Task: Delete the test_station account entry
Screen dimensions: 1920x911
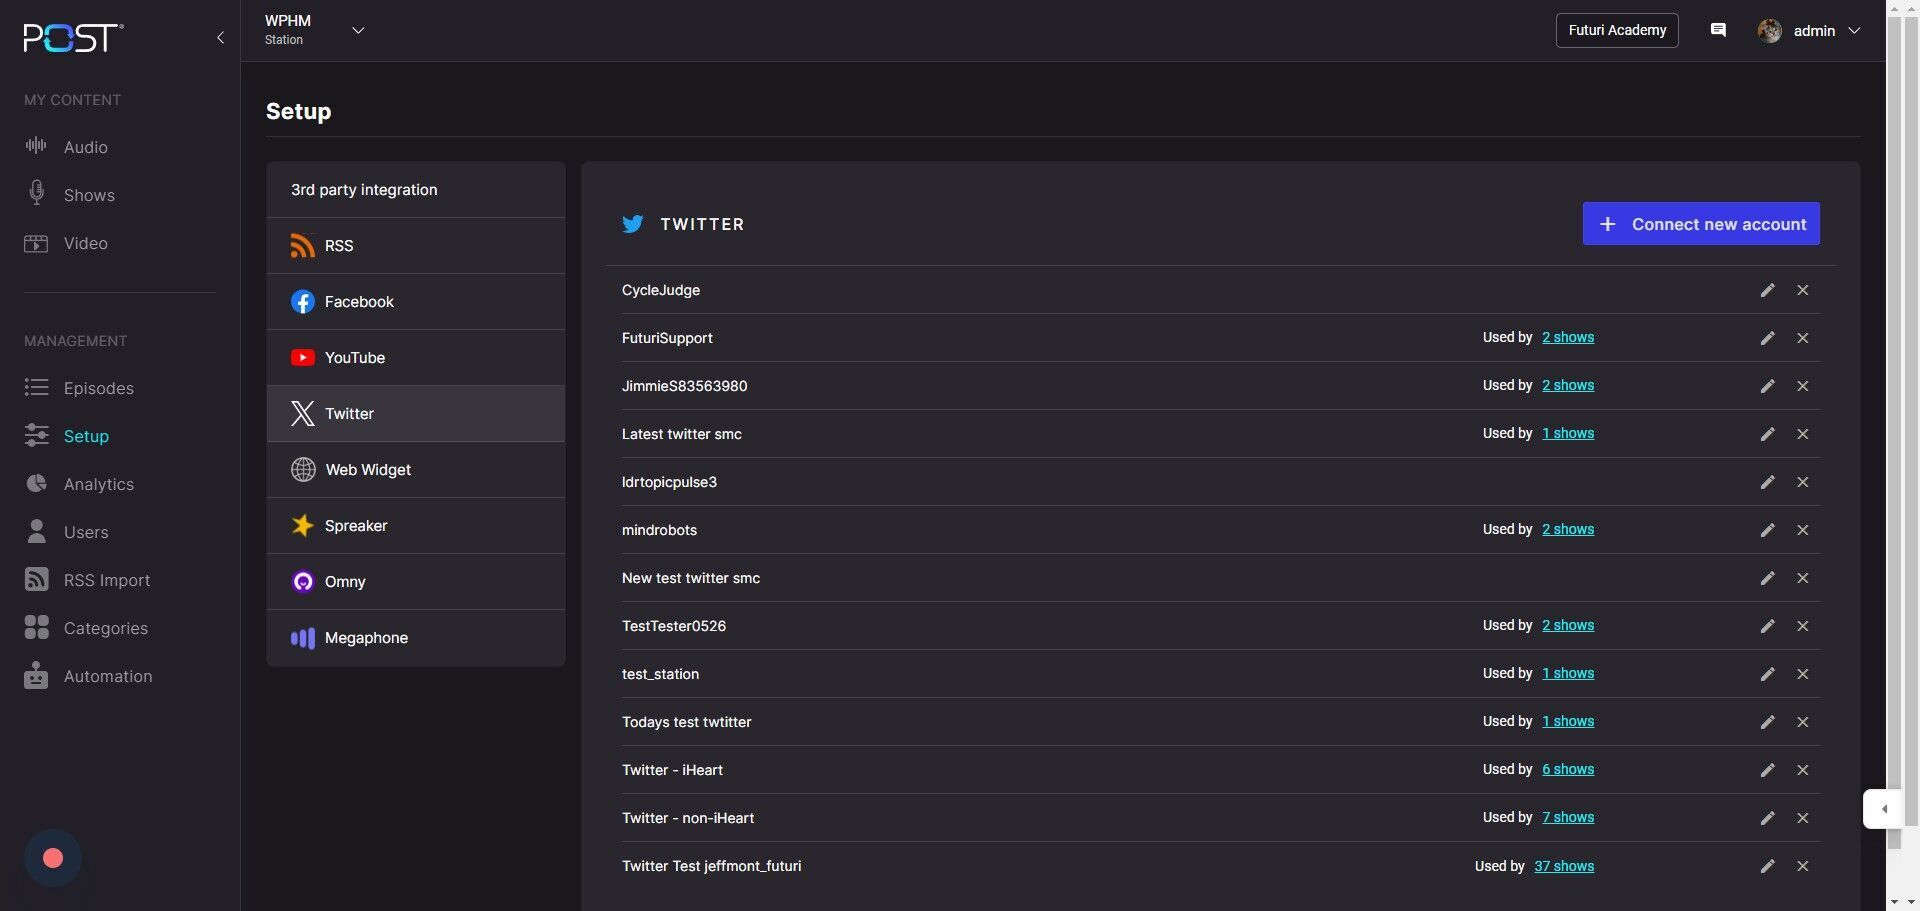Action: tap(1802, 674)
